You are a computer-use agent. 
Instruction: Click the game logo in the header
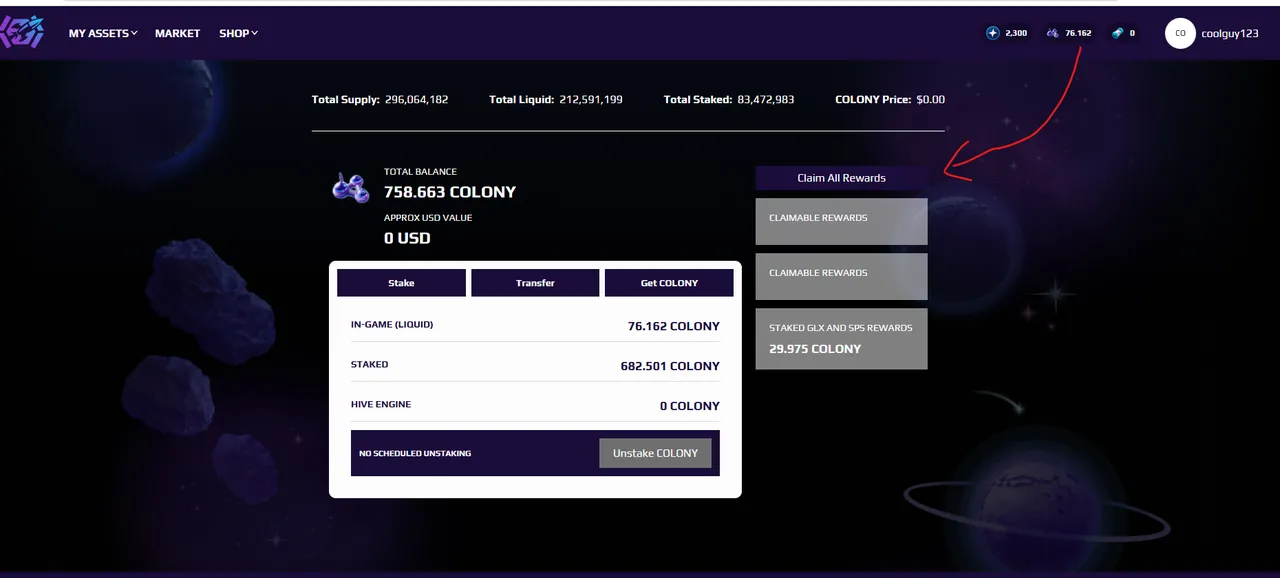pyautogui.click(x=22, y=32)
